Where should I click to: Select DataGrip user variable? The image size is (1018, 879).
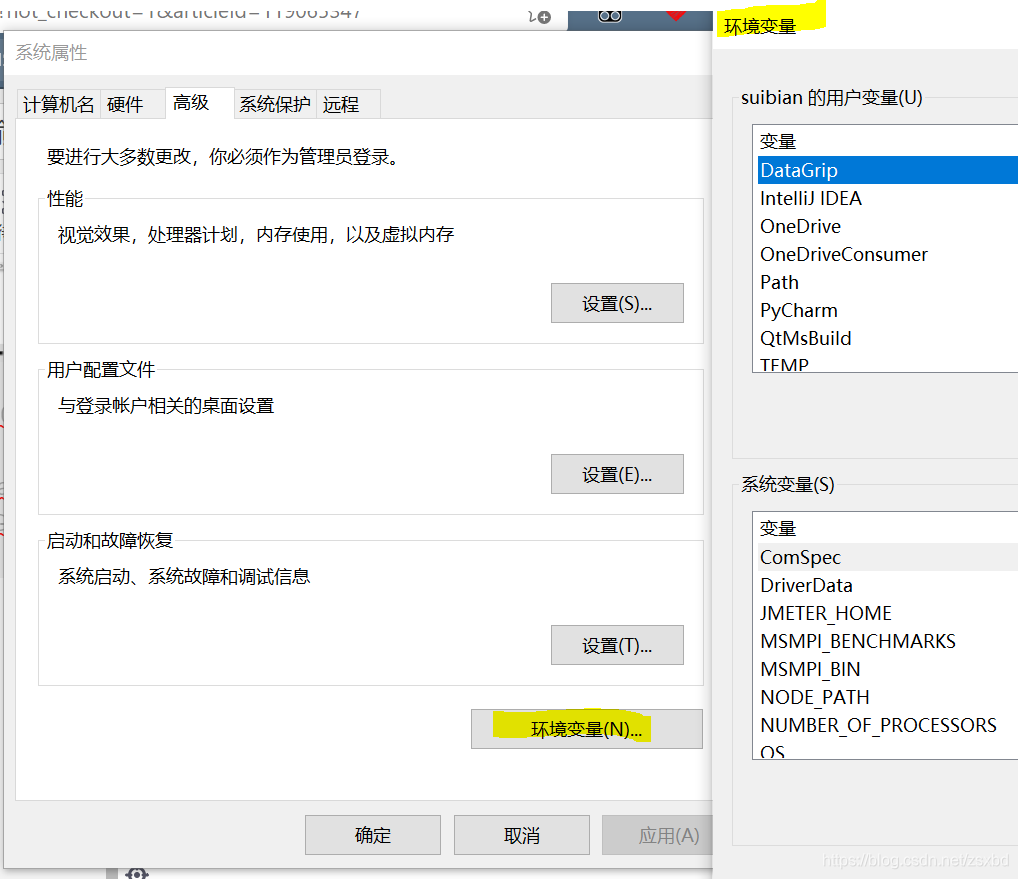tap(888, 170)
